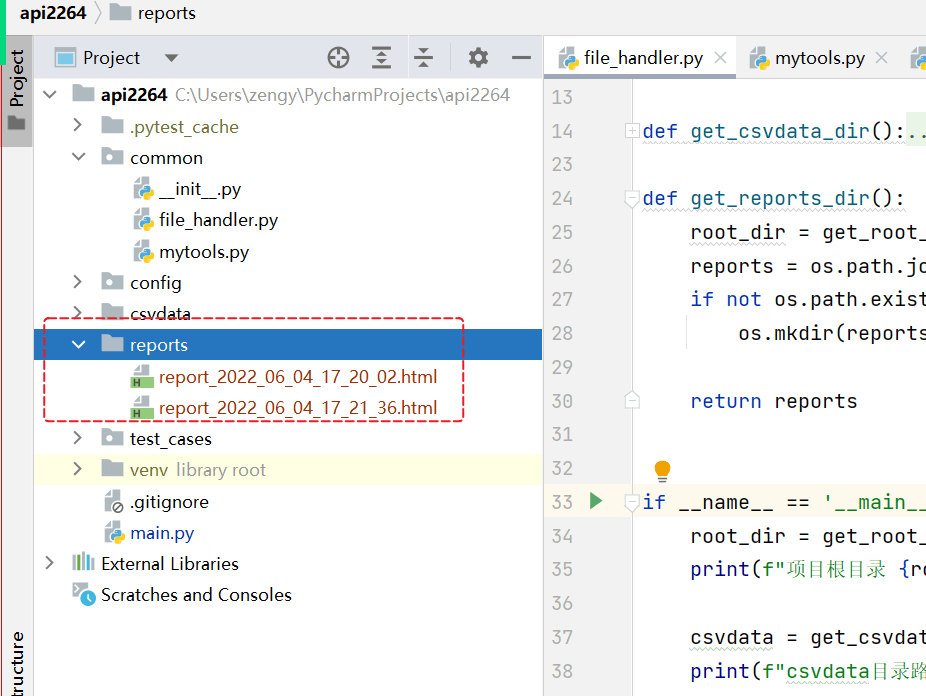Expand the External Libraries node
This screenshot has width=926, height=696.
[x=50, y=563]
